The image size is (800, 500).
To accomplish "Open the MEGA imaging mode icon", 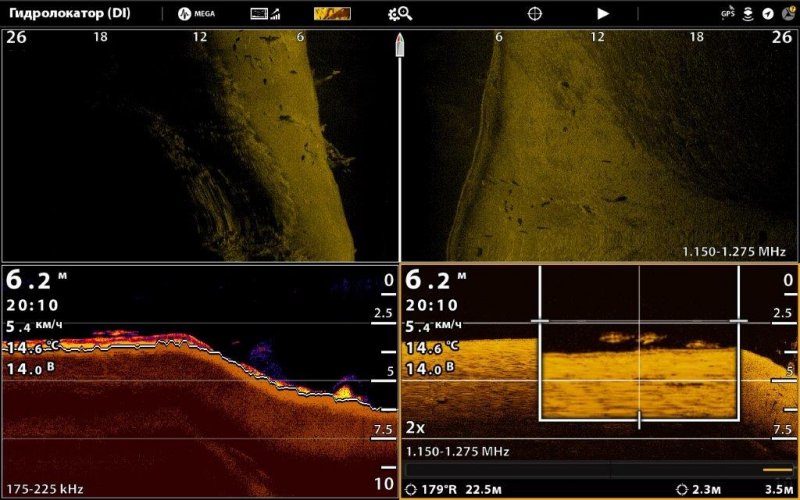I will point(197,14).
